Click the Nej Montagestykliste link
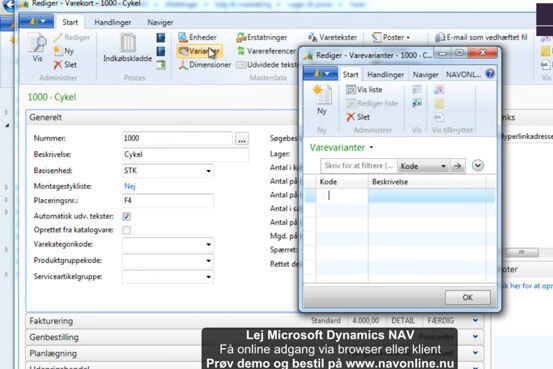Viewport: 553px width, 369px height. tap(130, 186)
